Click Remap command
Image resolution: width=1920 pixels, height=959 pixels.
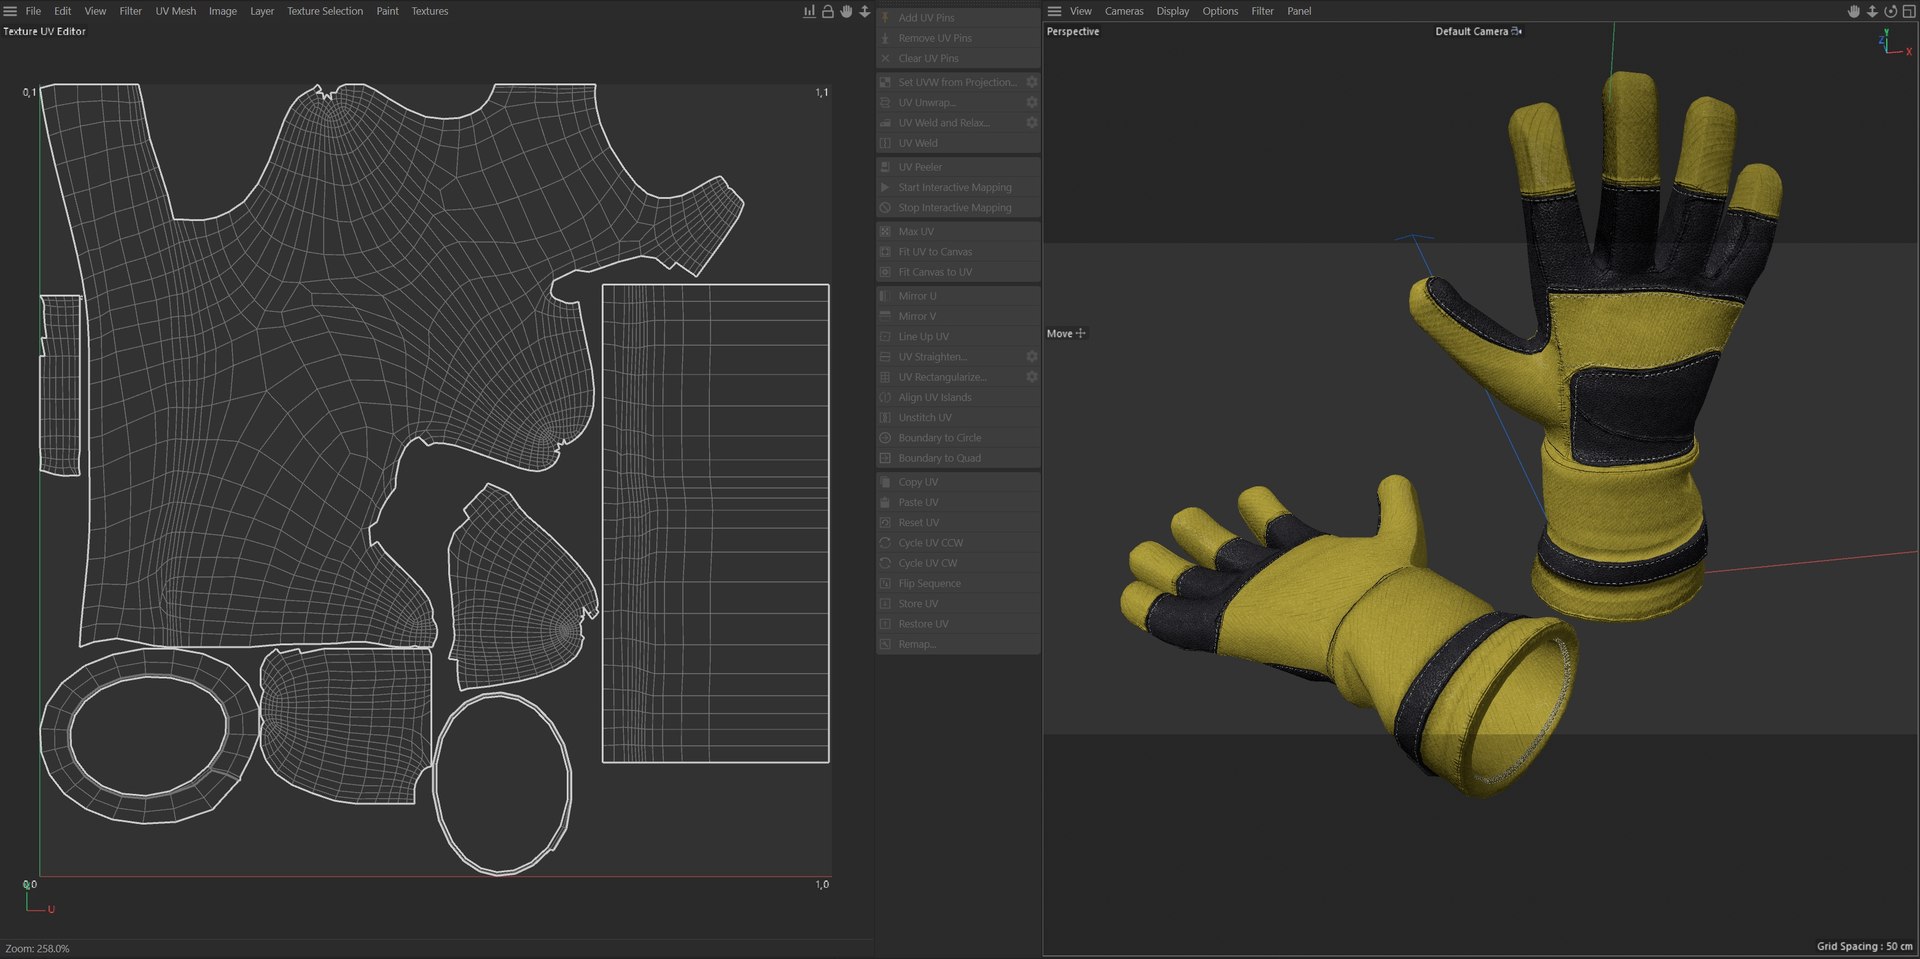[x=958, y=644]
